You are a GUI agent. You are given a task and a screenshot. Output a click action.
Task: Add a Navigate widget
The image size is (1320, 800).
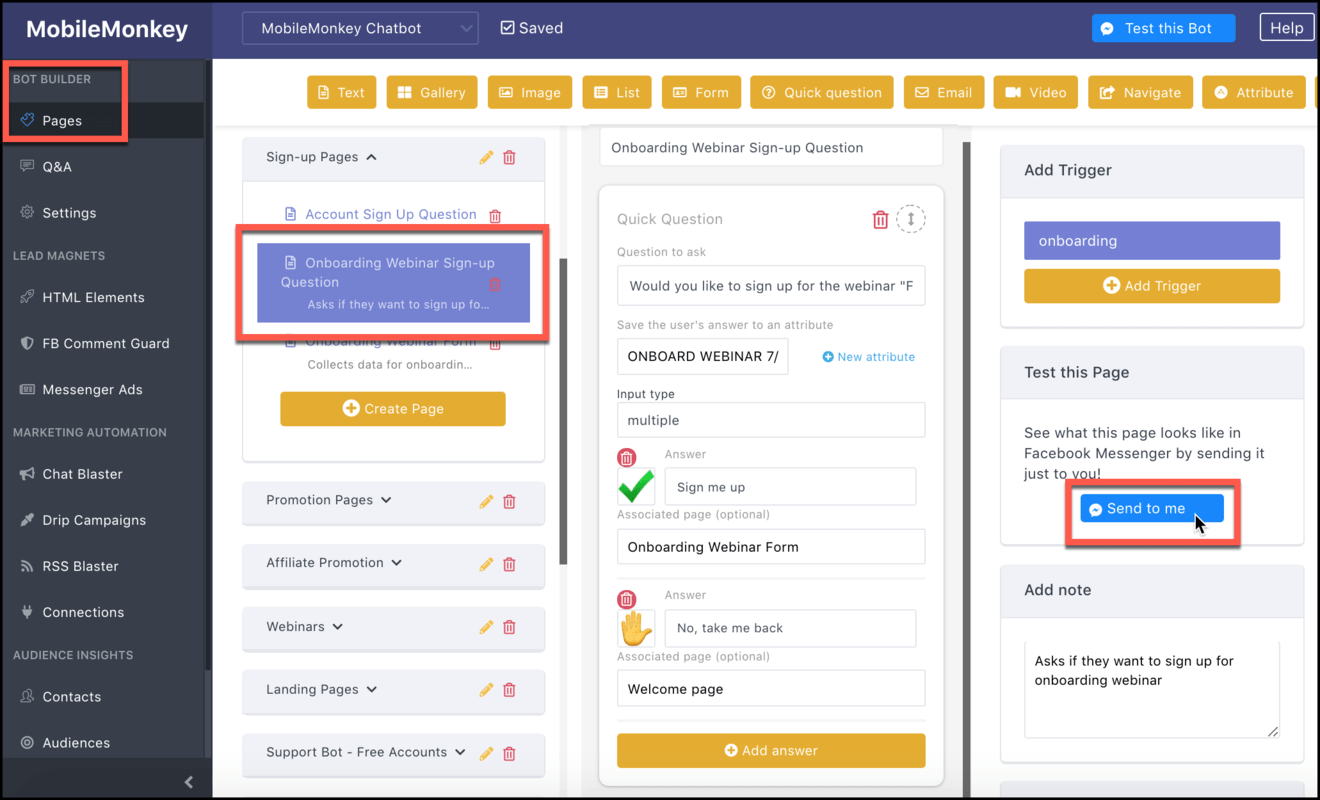point(1141,92)
